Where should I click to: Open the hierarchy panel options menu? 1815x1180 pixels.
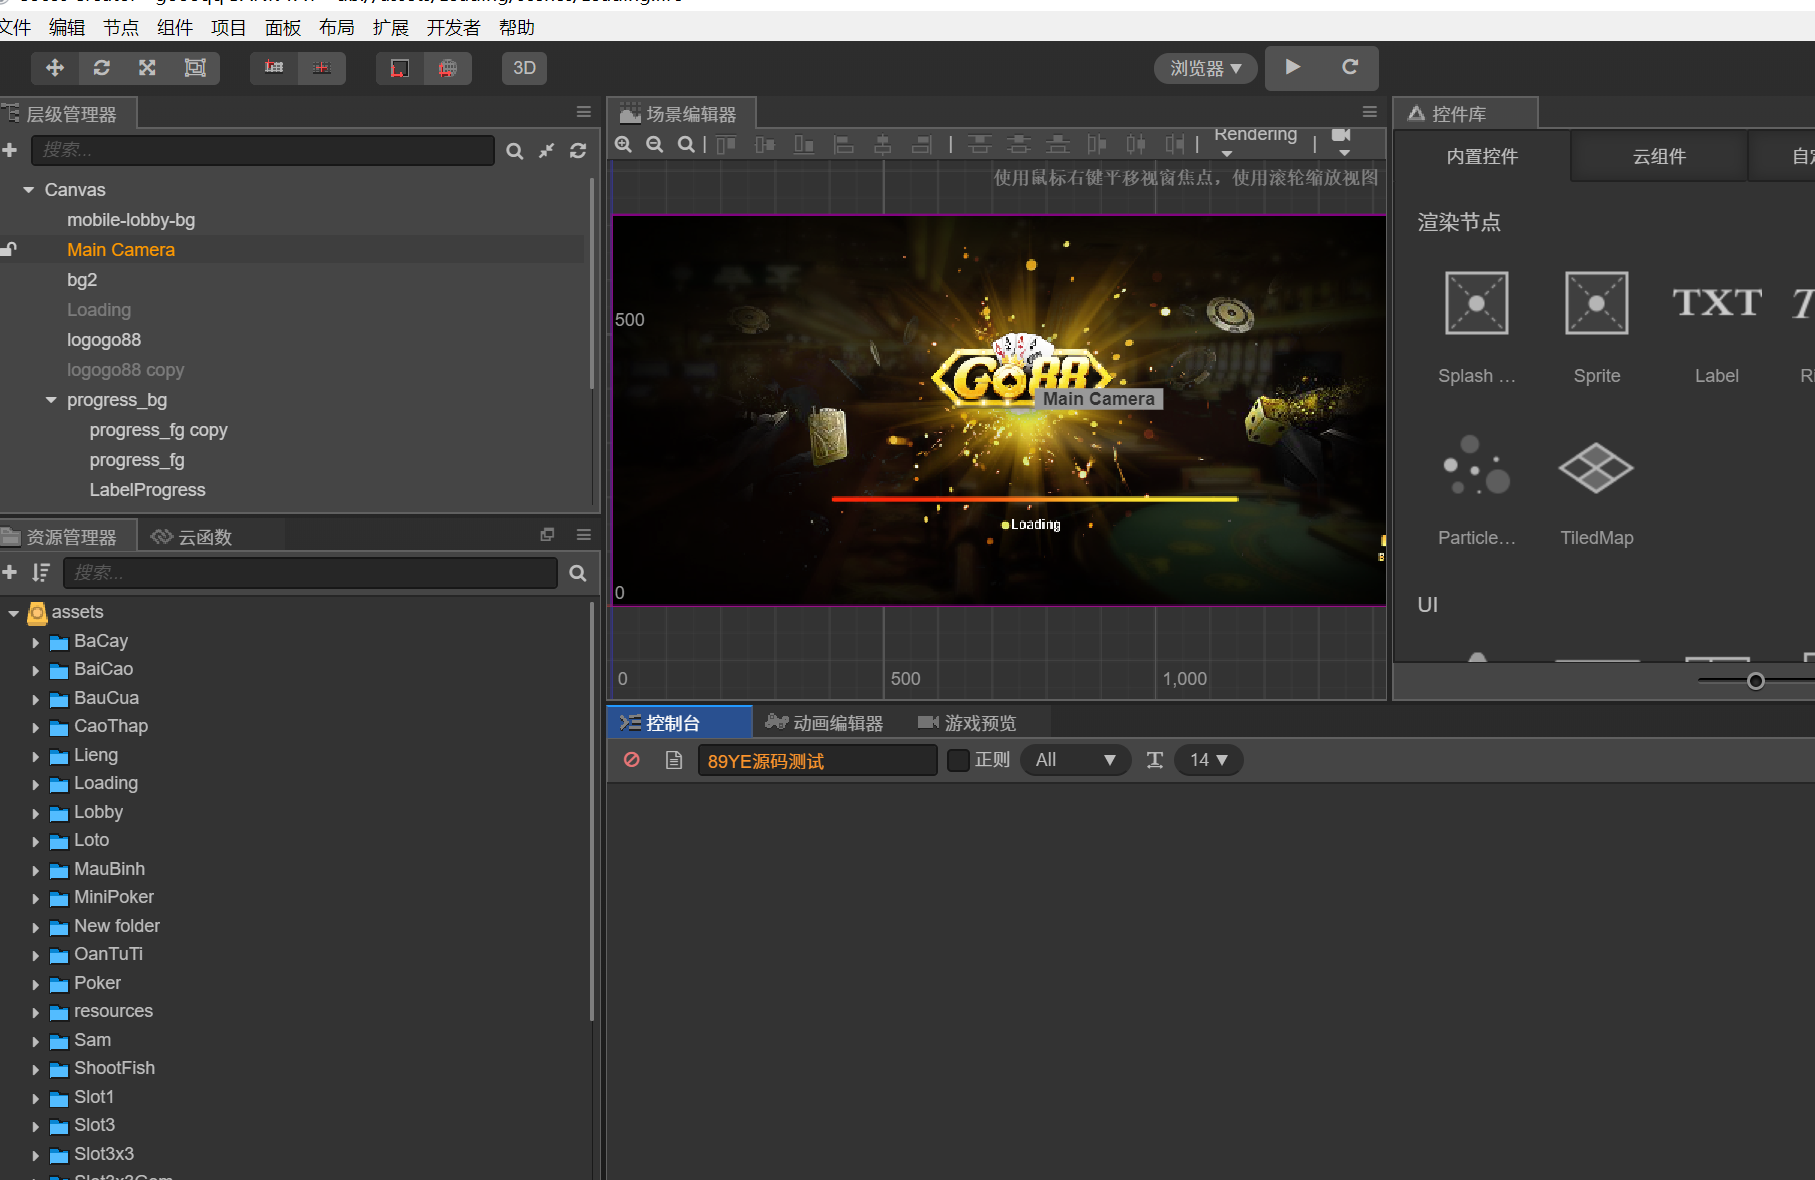(584, 112)
